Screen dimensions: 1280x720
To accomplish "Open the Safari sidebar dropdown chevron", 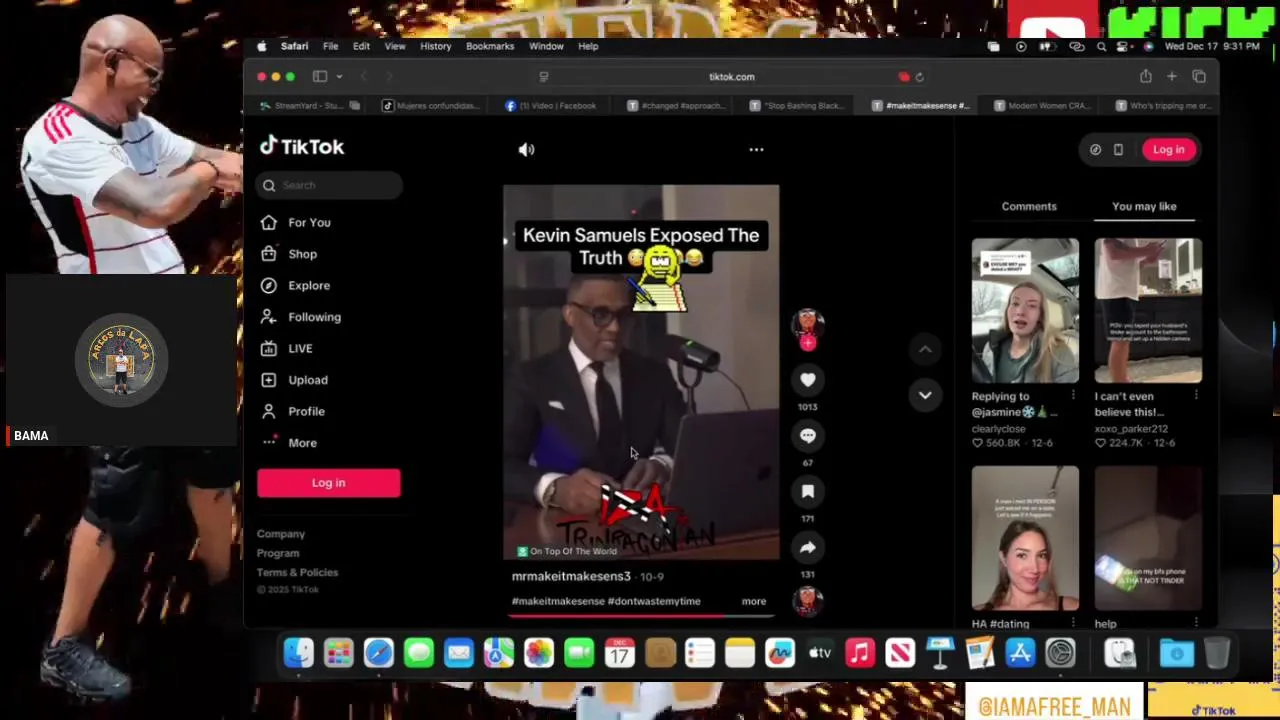I will [x=339, y=77].
